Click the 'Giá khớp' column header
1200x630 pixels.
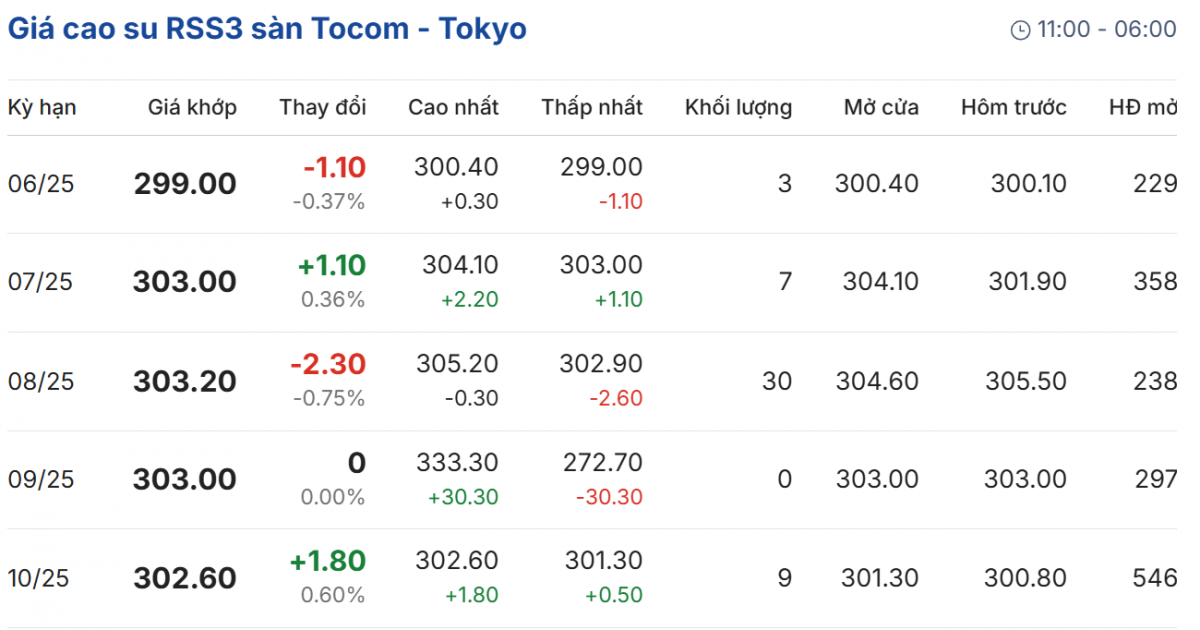point(192,108)
